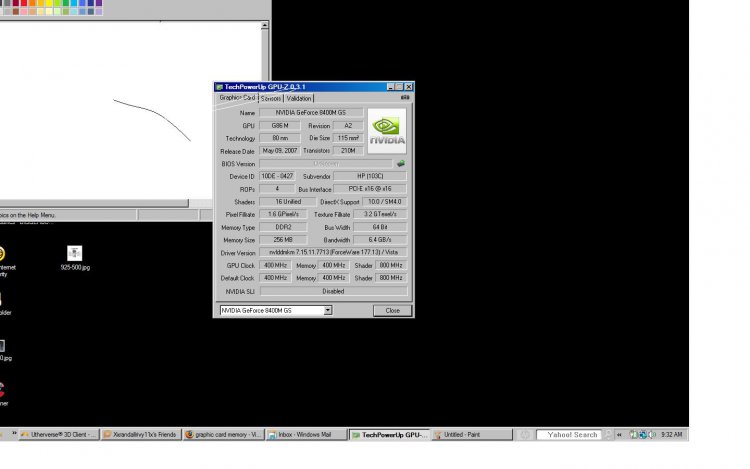750x469 pixels.
Task: Click the Die Size value 115 mm²
Action: click(x=348, y=138)
